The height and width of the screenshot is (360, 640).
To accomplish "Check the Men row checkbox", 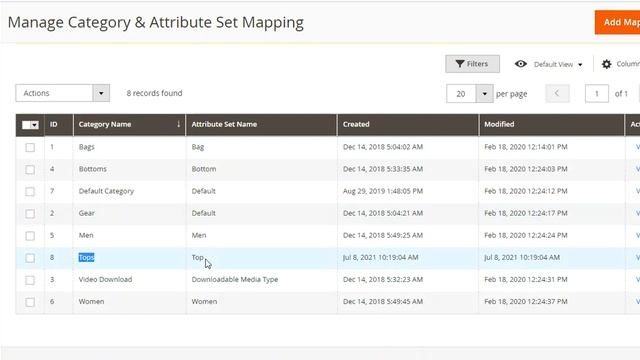I will click(x=30, y=236).
